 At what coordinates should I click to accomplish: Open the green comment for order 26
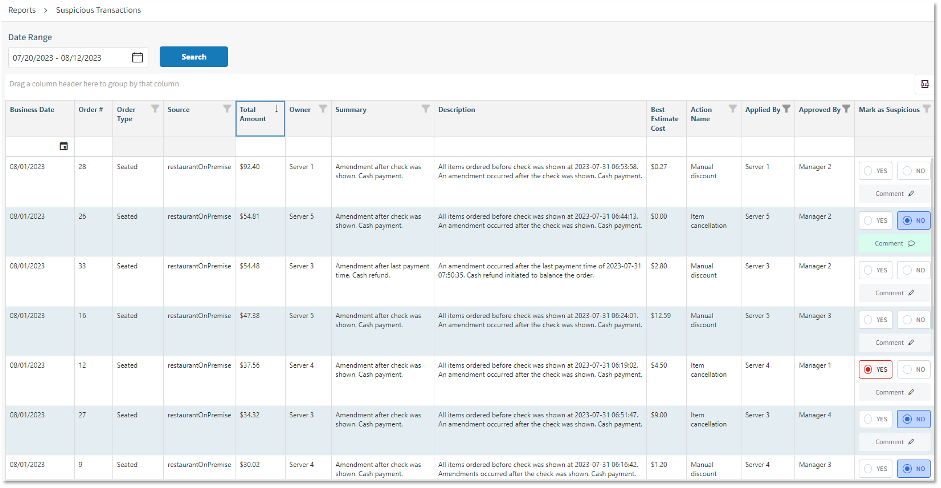895,244
